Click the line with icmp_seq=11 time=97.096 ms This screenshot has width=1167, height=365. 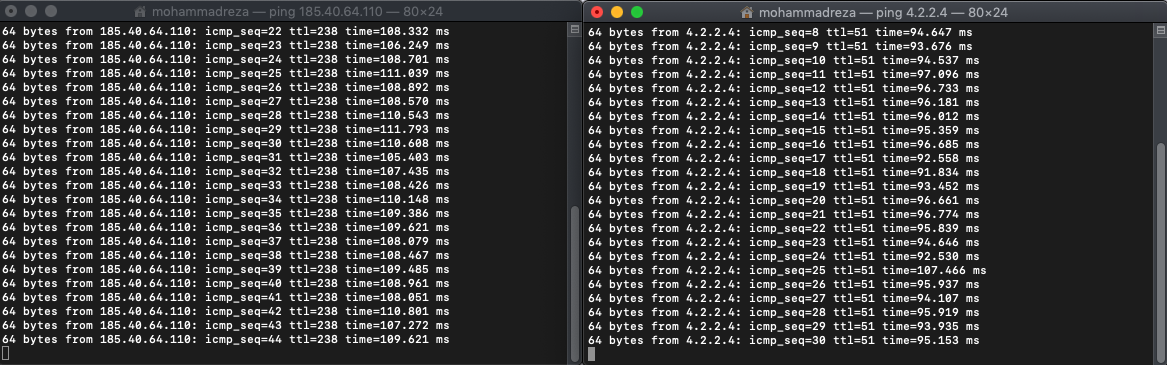783,74
